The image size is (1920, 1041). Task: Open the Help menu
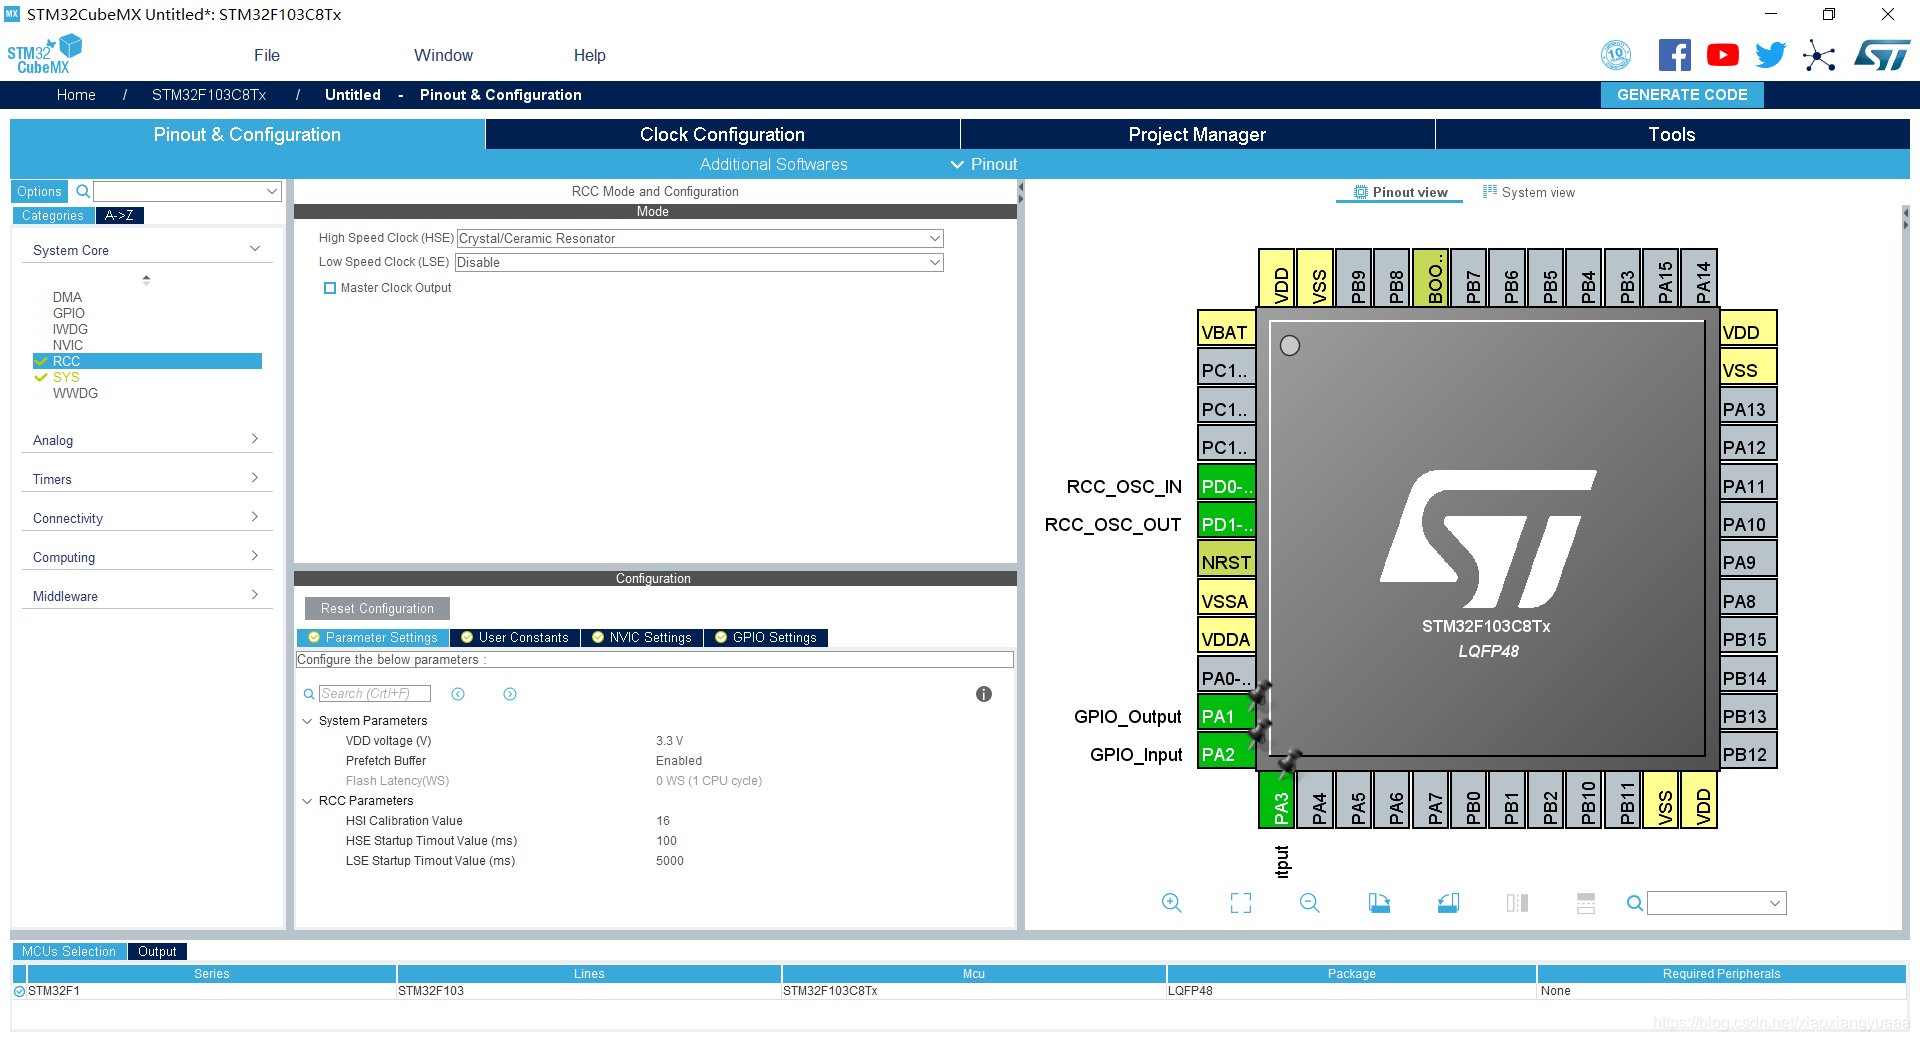[x=590, y=55]
